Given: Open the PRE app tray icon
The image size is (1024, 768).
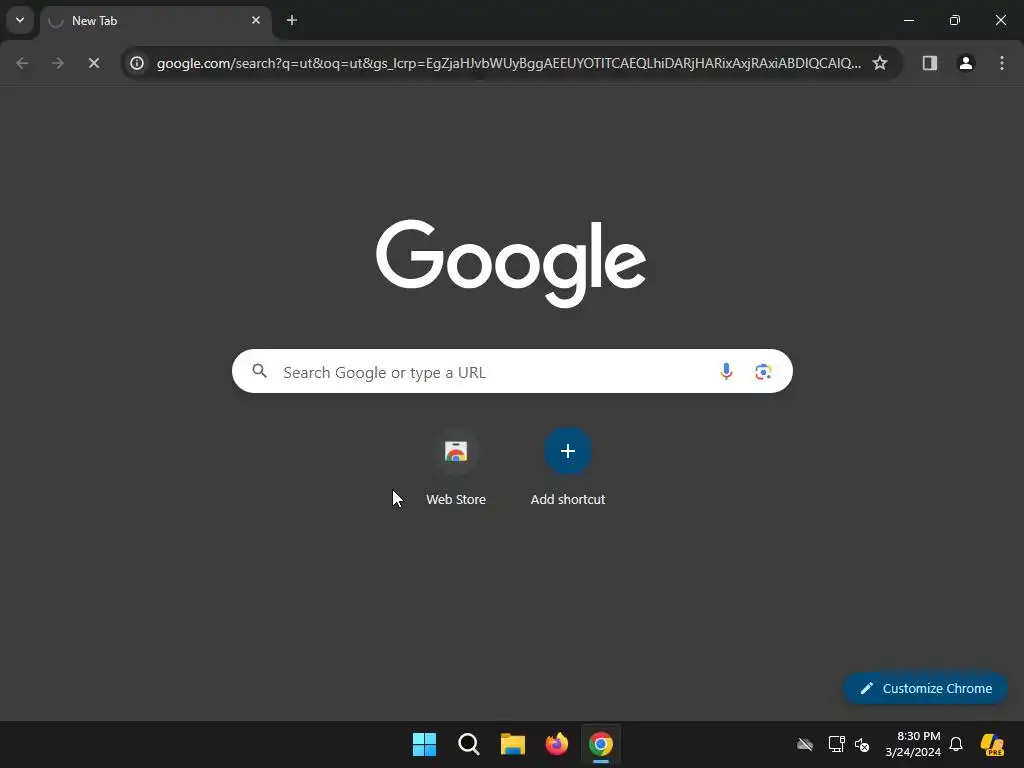Looking at the screenshot, I should [x=993, y=744].
